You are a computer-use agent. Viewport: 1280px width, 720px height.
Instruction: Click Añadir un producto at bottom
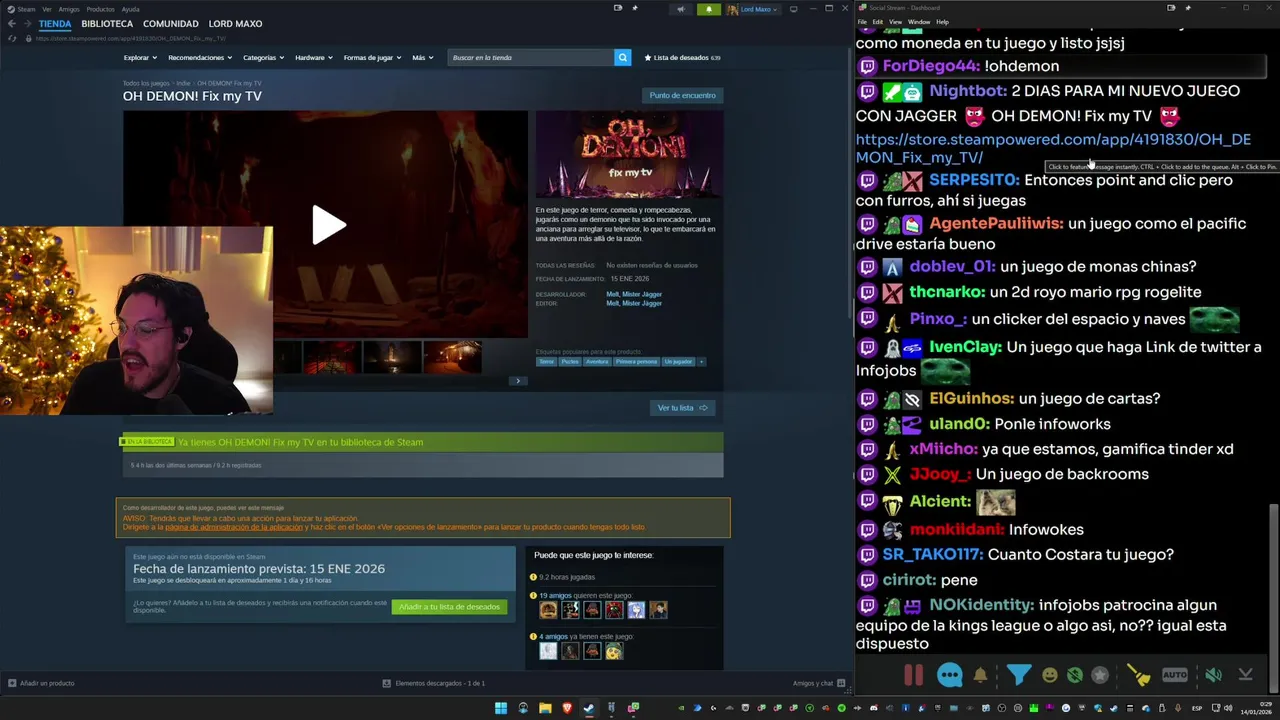tap(41, 683)
